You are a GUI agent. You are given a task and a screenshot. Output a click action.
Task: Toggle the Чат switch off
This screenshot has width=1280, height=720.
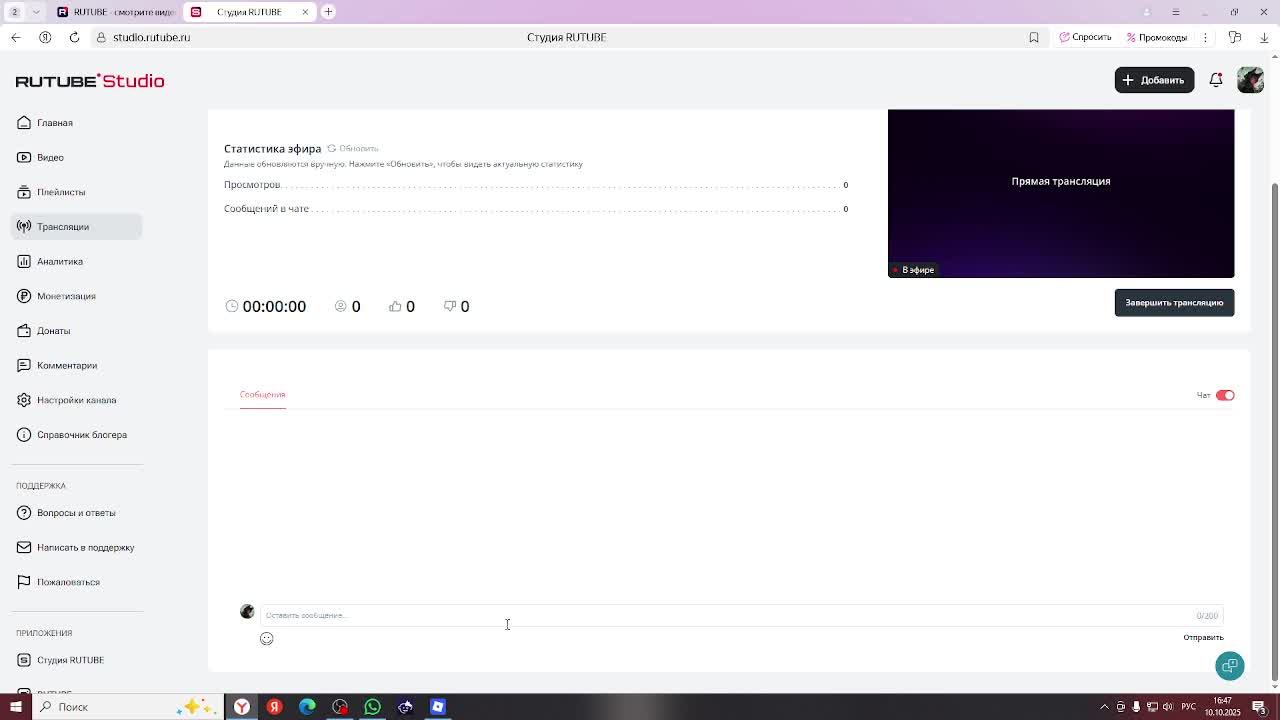[1225, 395]
